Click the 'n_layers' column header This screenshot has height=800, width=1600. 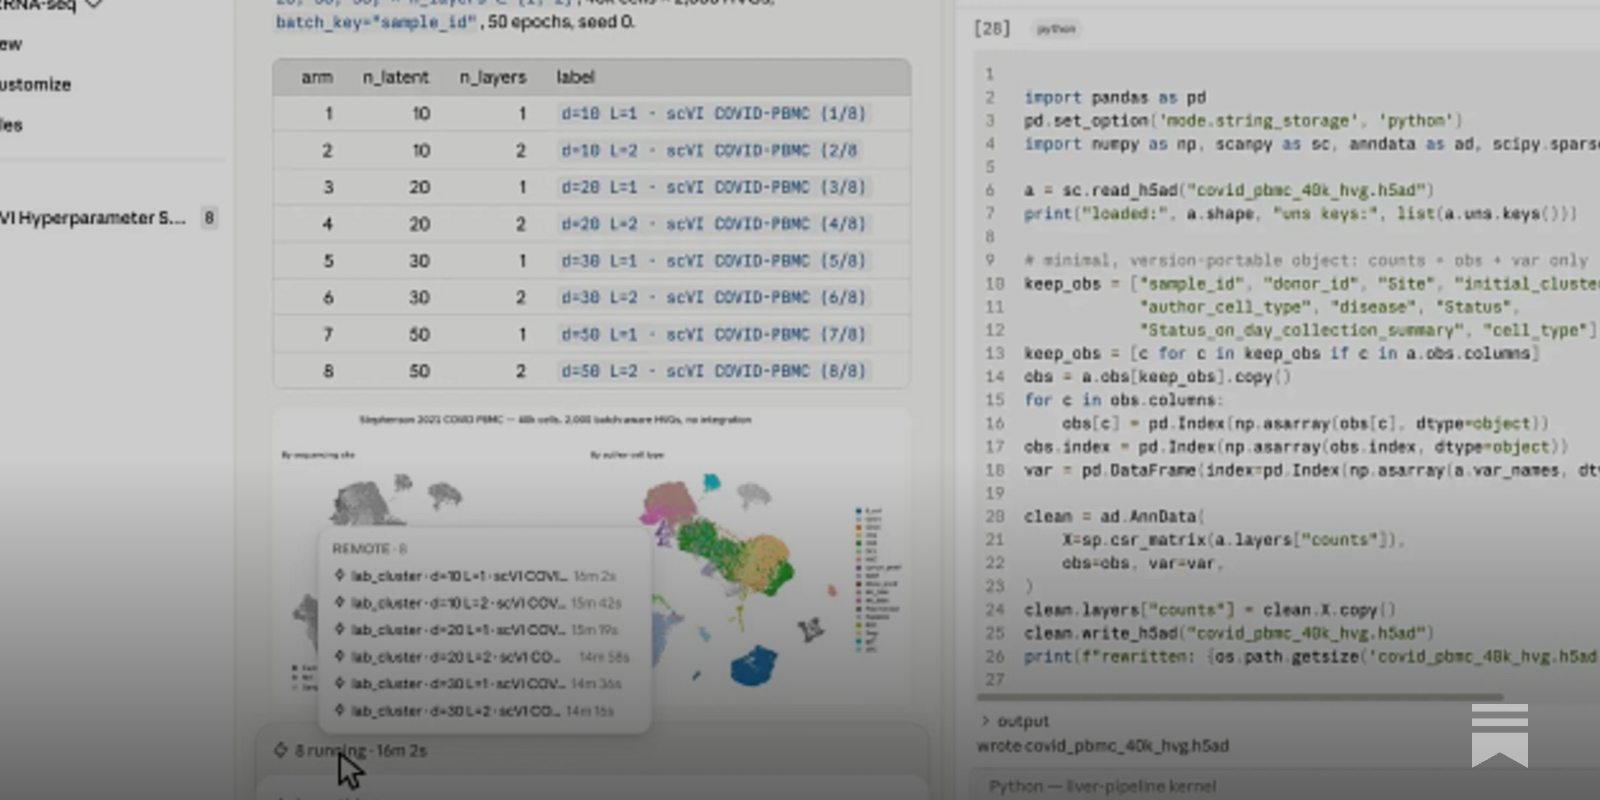pos(492,77)
